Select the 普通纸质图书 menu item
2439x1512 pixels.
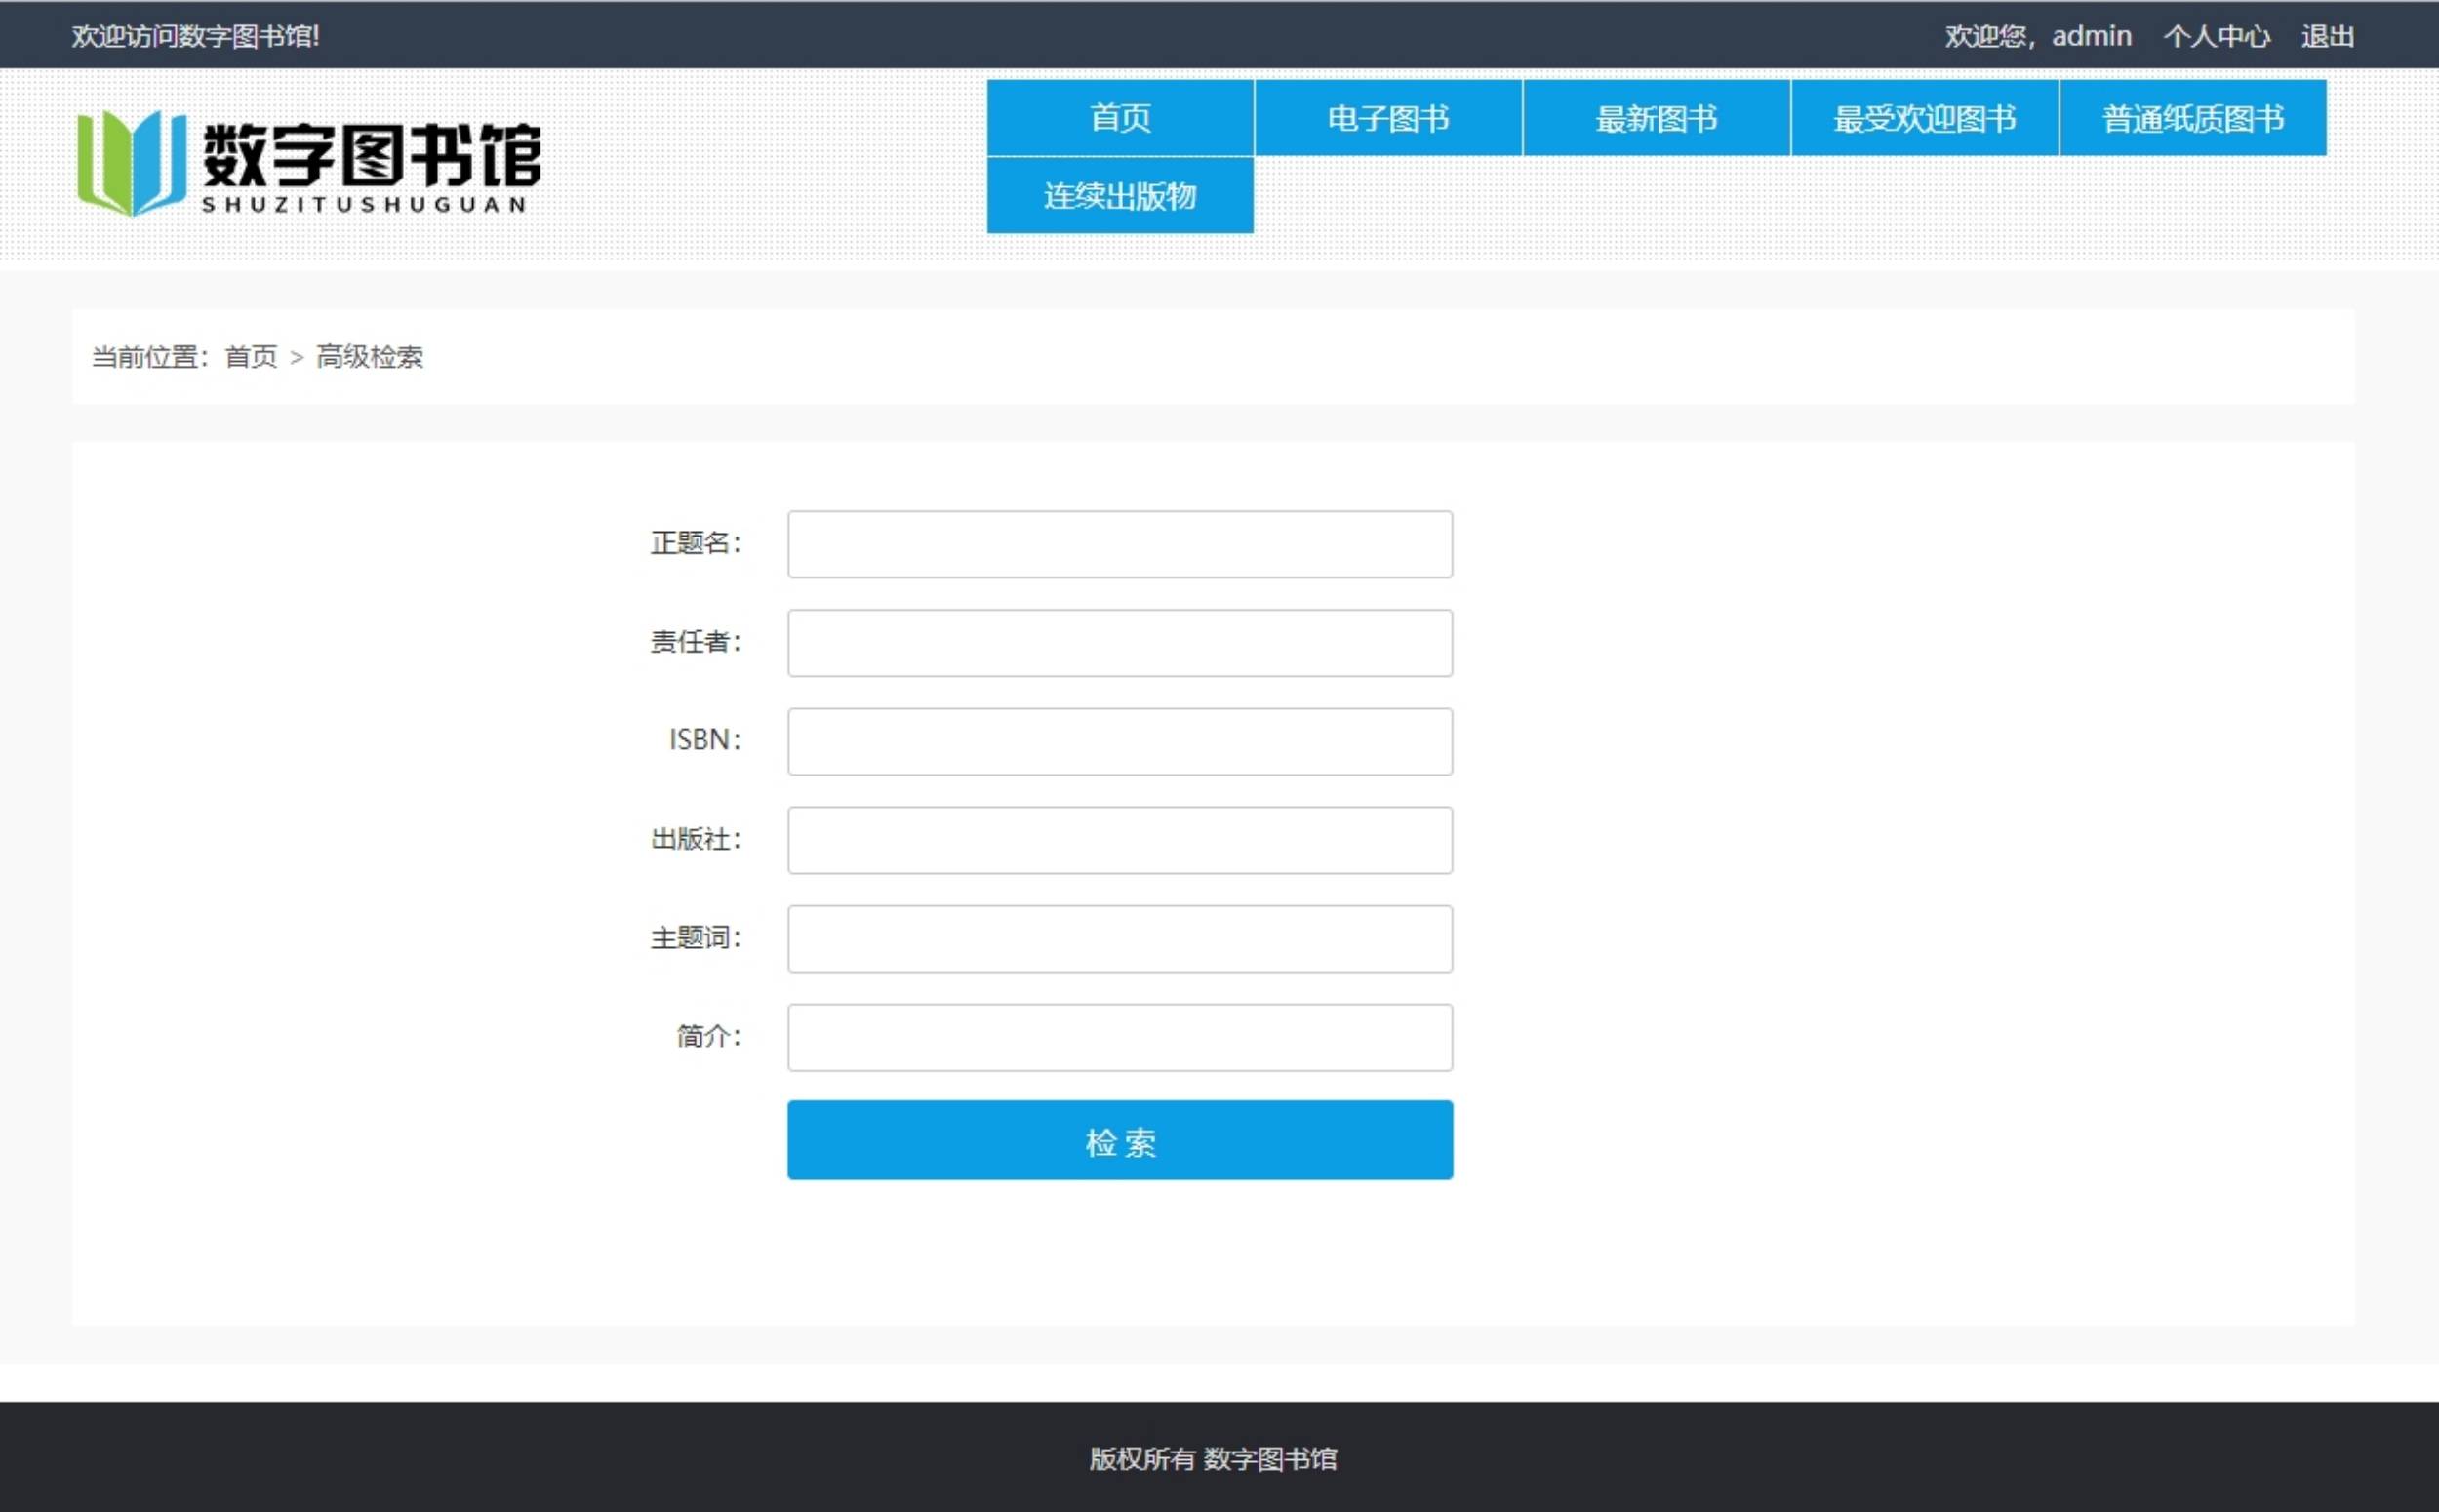tap(2192, 118)
